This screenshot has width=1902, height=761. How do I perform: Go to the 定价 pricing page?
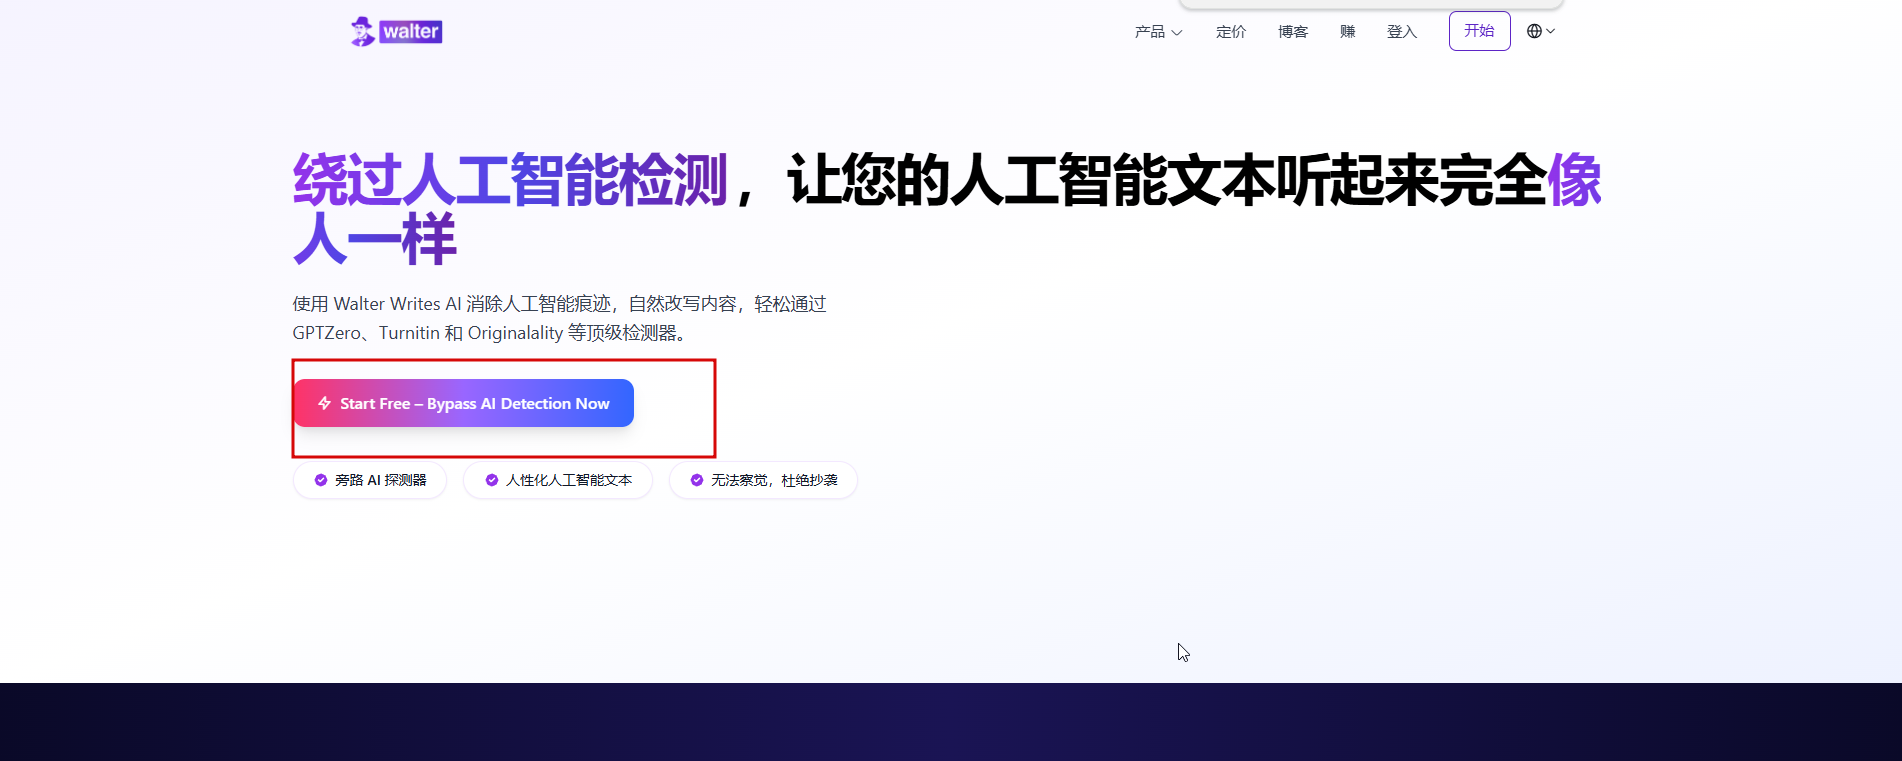[x=1231, y=32]
